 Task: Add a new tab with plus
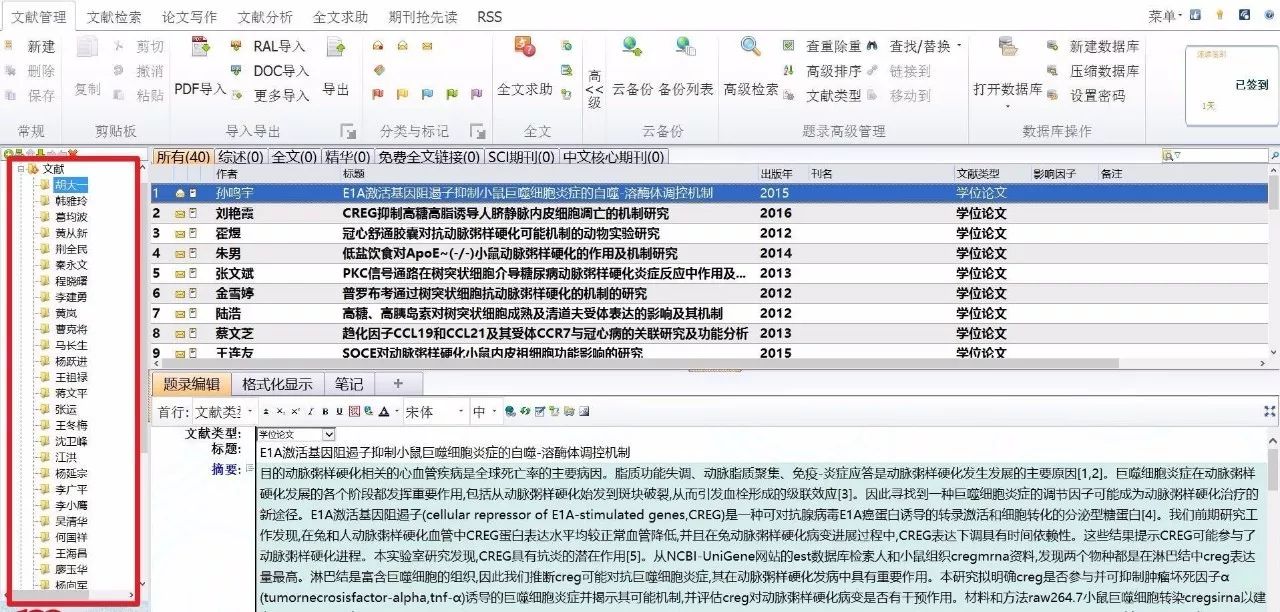pos(398,384)
